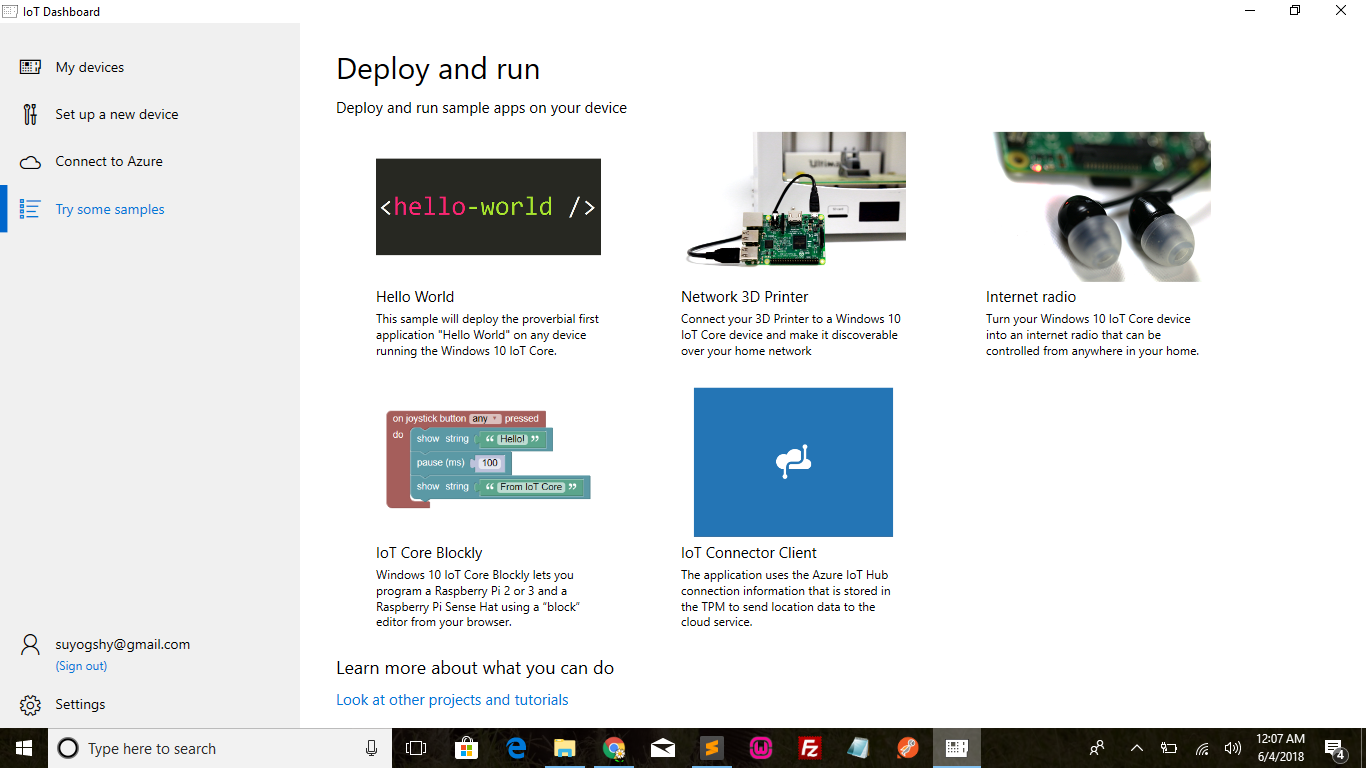Open the Wi-Fi network tray icon

(x=1202, y=748)
